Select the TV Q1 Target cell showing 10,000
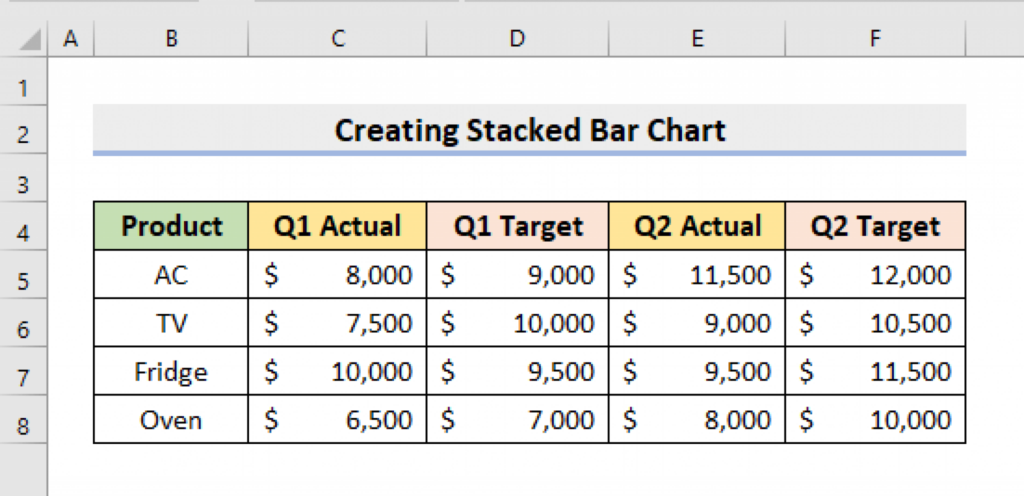 [x=517, y=323]
